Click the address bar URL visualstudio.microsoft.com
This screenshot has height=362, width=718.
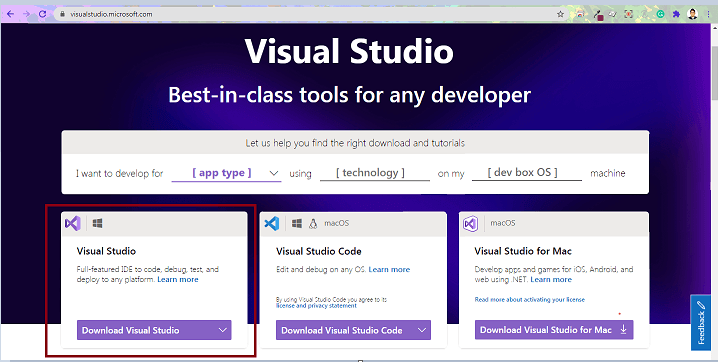tap(111, 14)
